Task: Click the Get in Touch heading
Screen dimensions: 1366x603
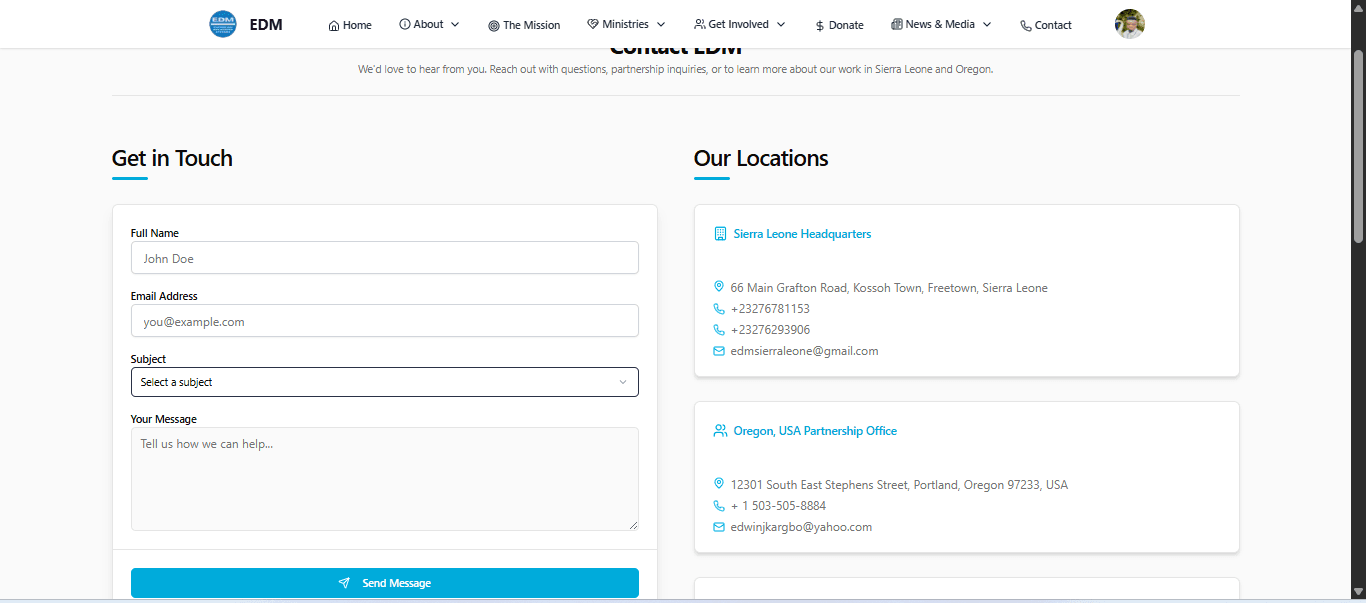Action: pos(172,158)
